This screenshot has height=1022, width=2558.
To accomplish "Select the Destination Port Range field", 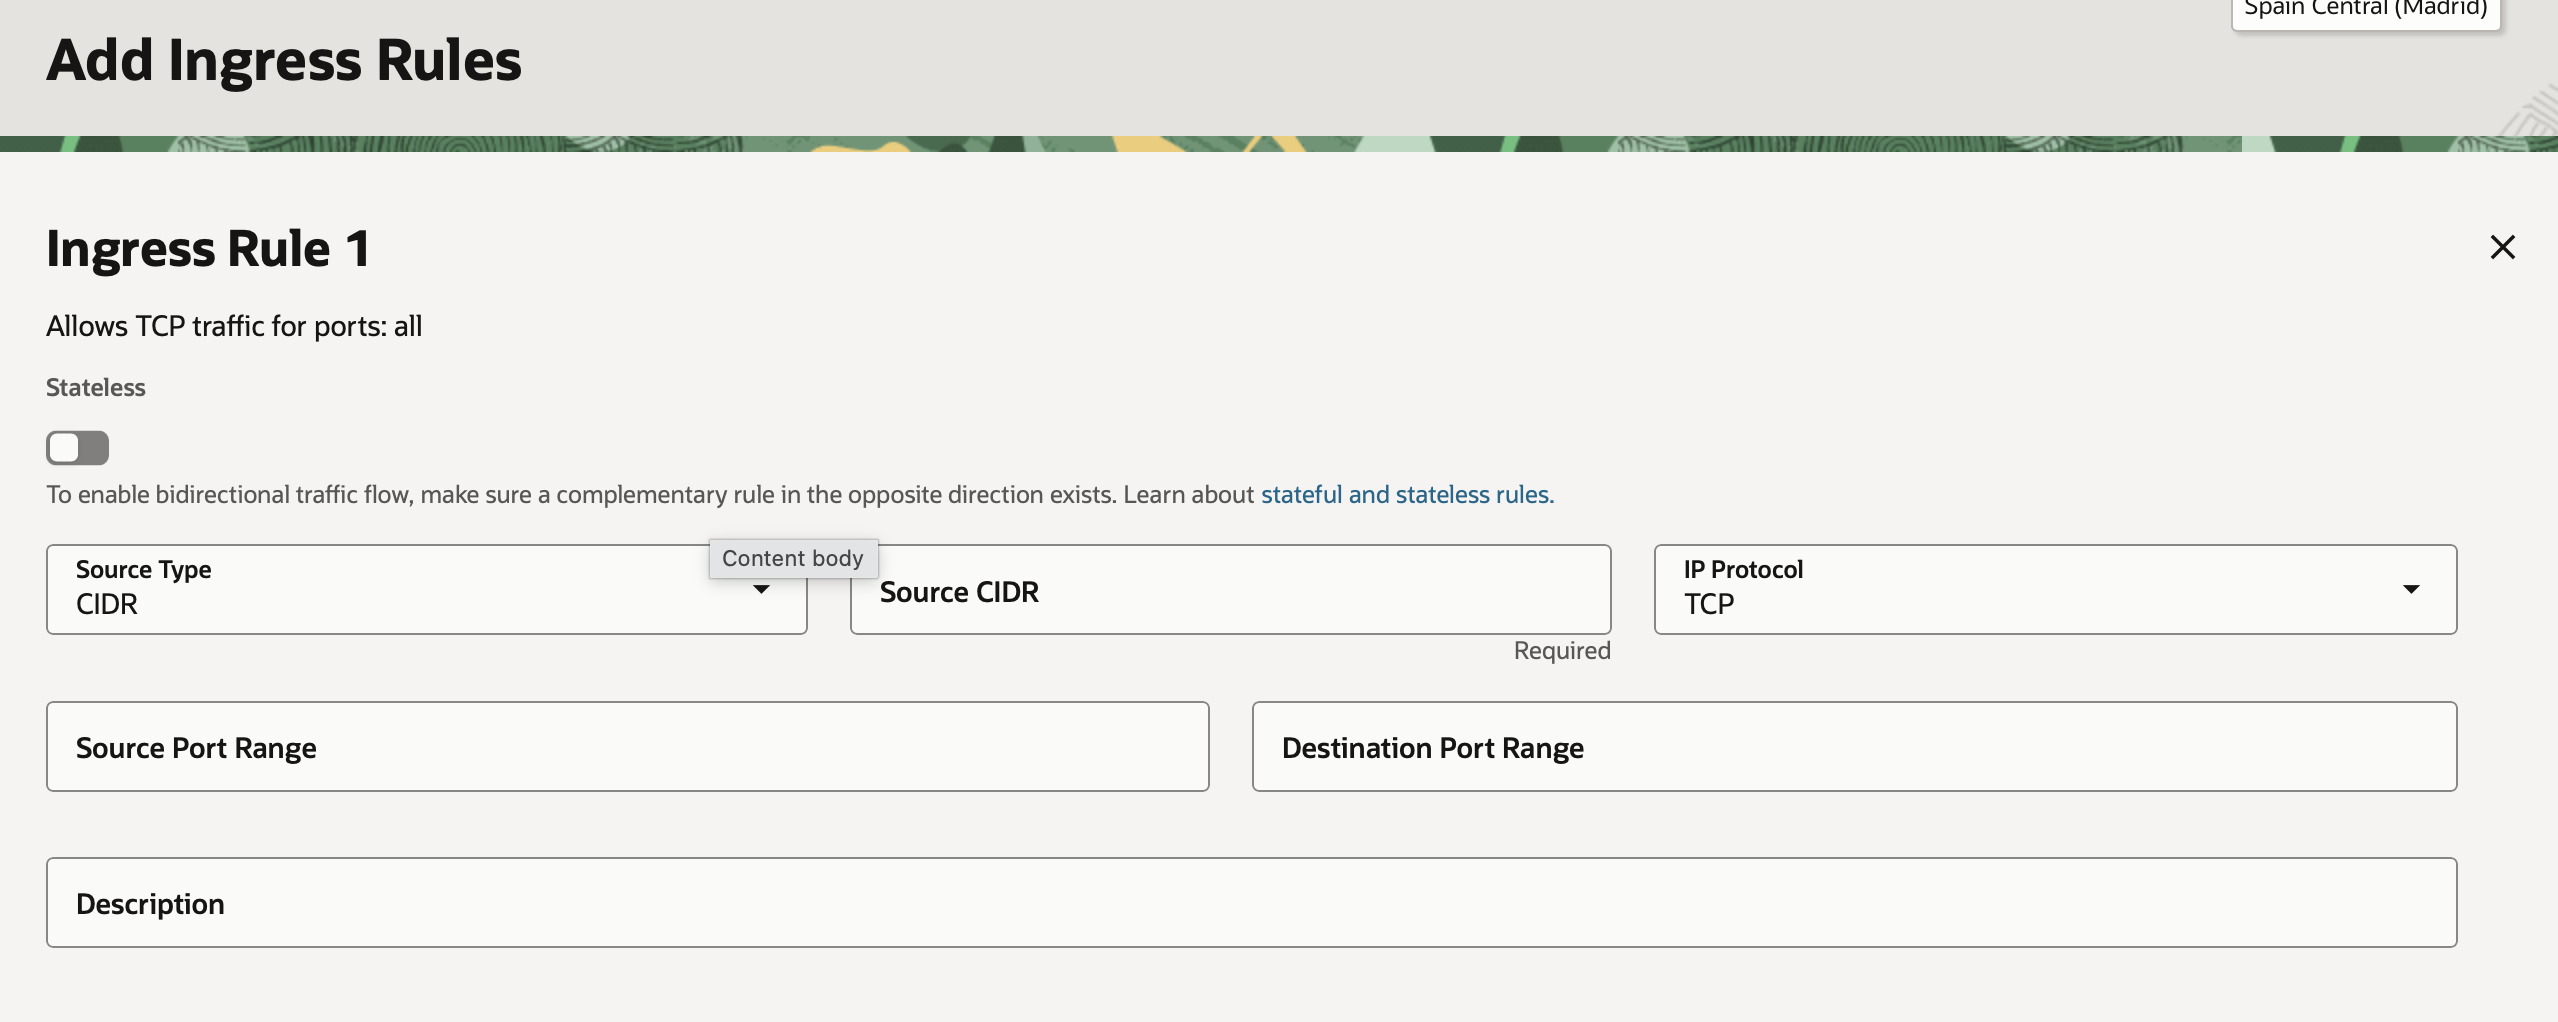I will (x=1853, y=747).
